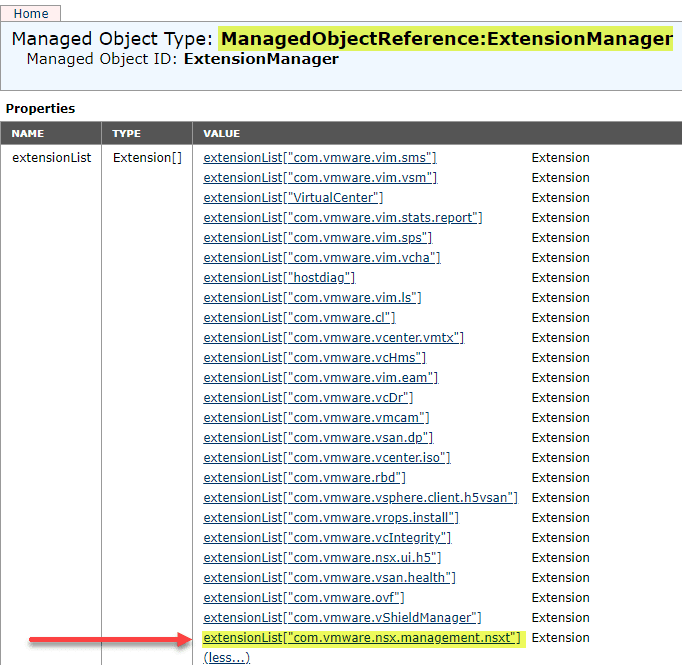This screenshot has width=682, height=665.
Task: Click the Properties section heading
Action: [40, 108]
